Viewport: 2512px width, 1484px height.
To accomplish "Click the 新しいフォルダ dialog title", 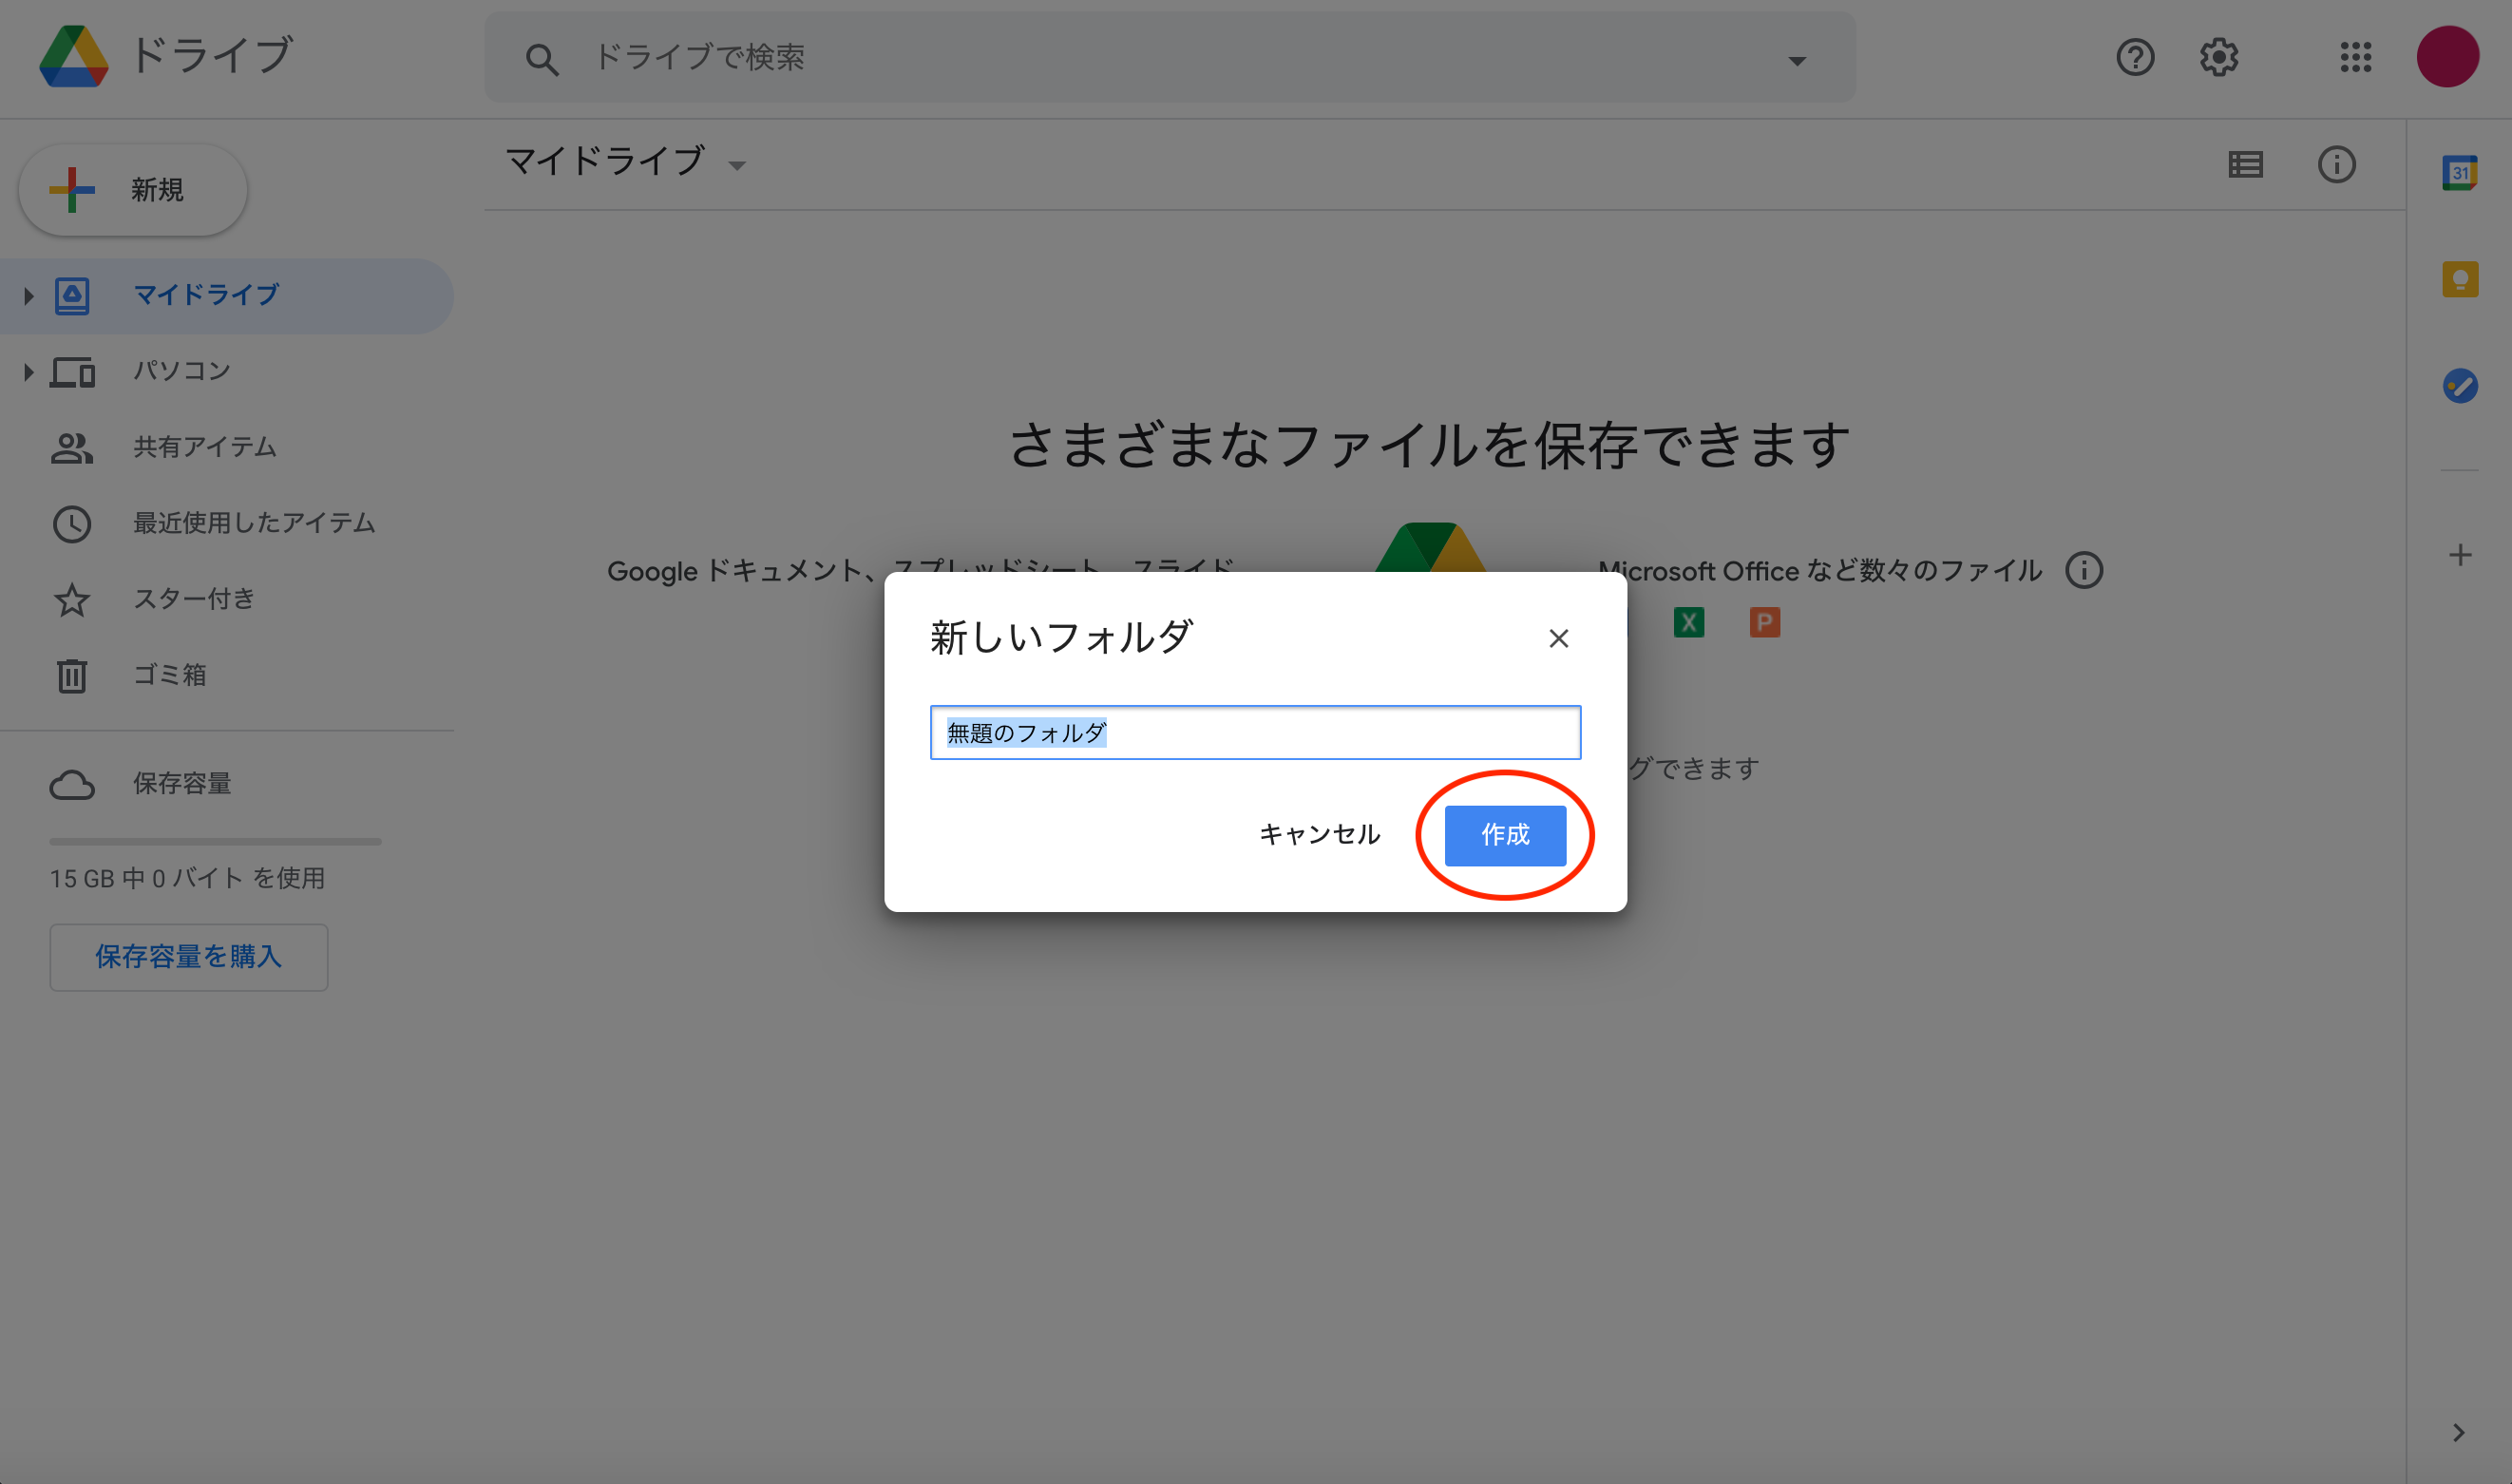I will (x=1060, y=637).
